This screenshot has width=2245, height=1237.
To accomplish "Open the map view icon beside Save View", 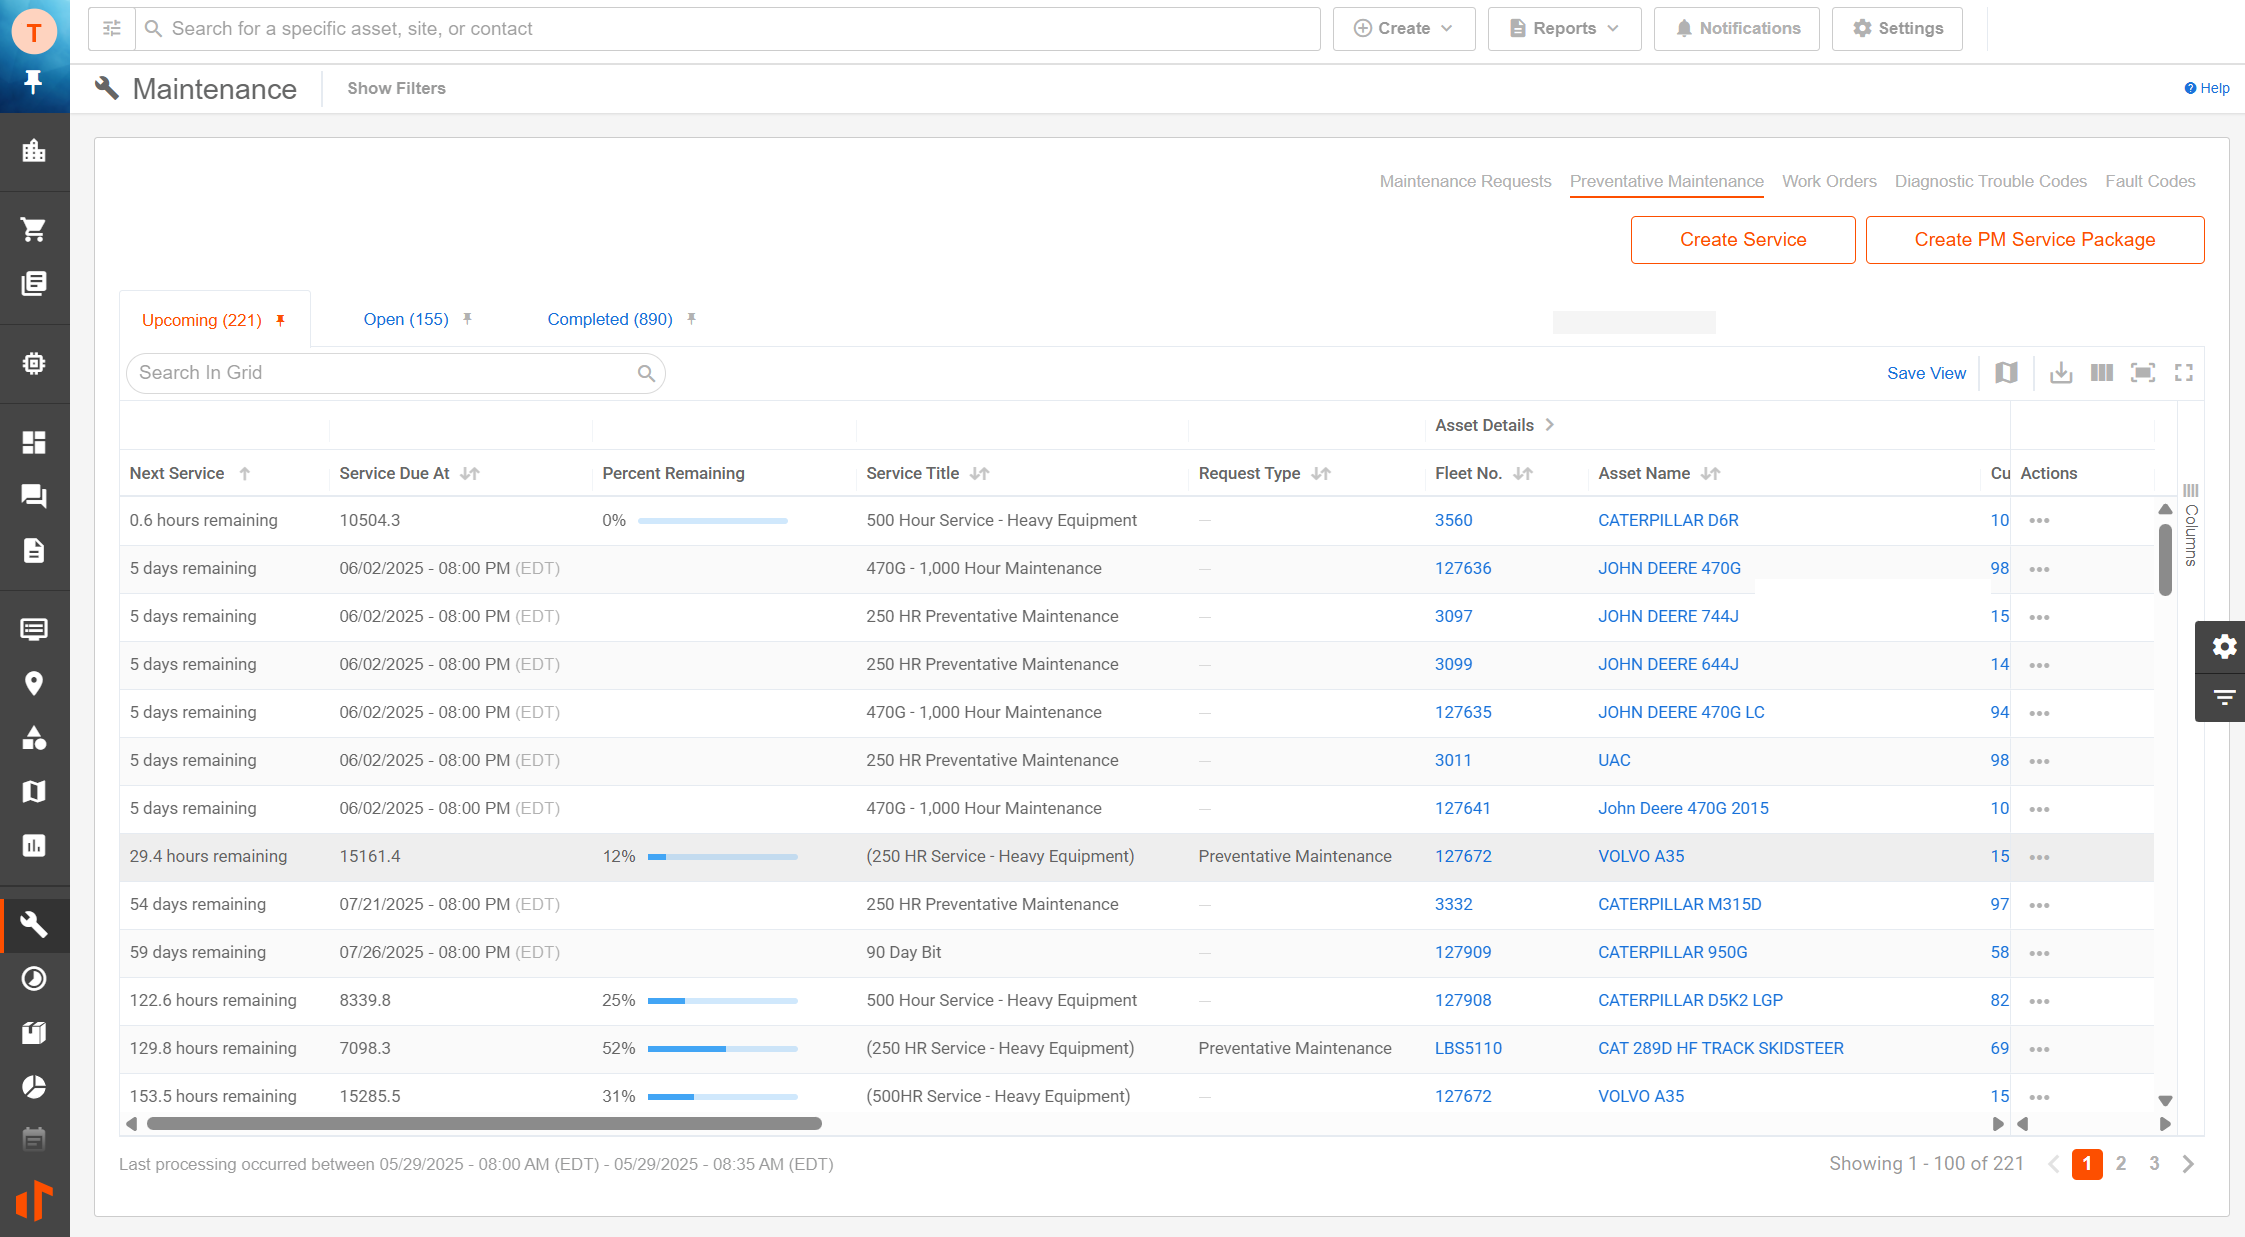I will [2006, 373].
